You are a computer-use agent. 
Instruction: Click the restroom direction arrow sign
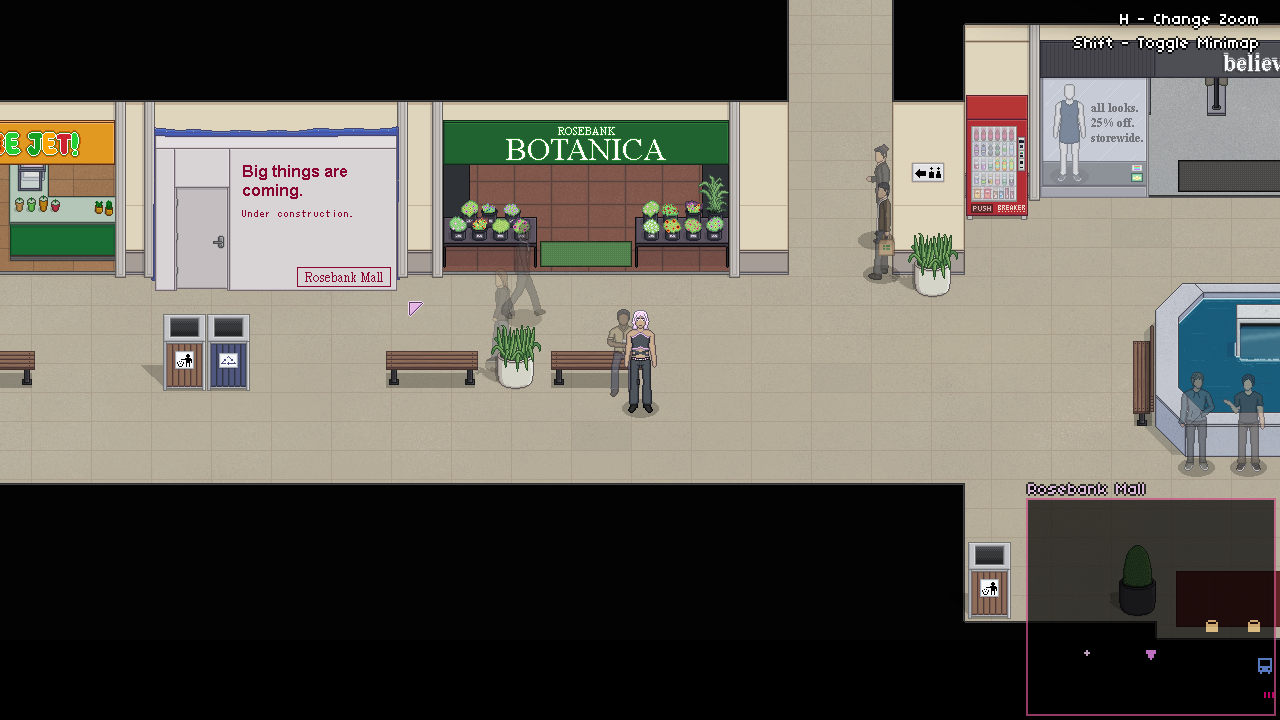(x=928, y=173)
